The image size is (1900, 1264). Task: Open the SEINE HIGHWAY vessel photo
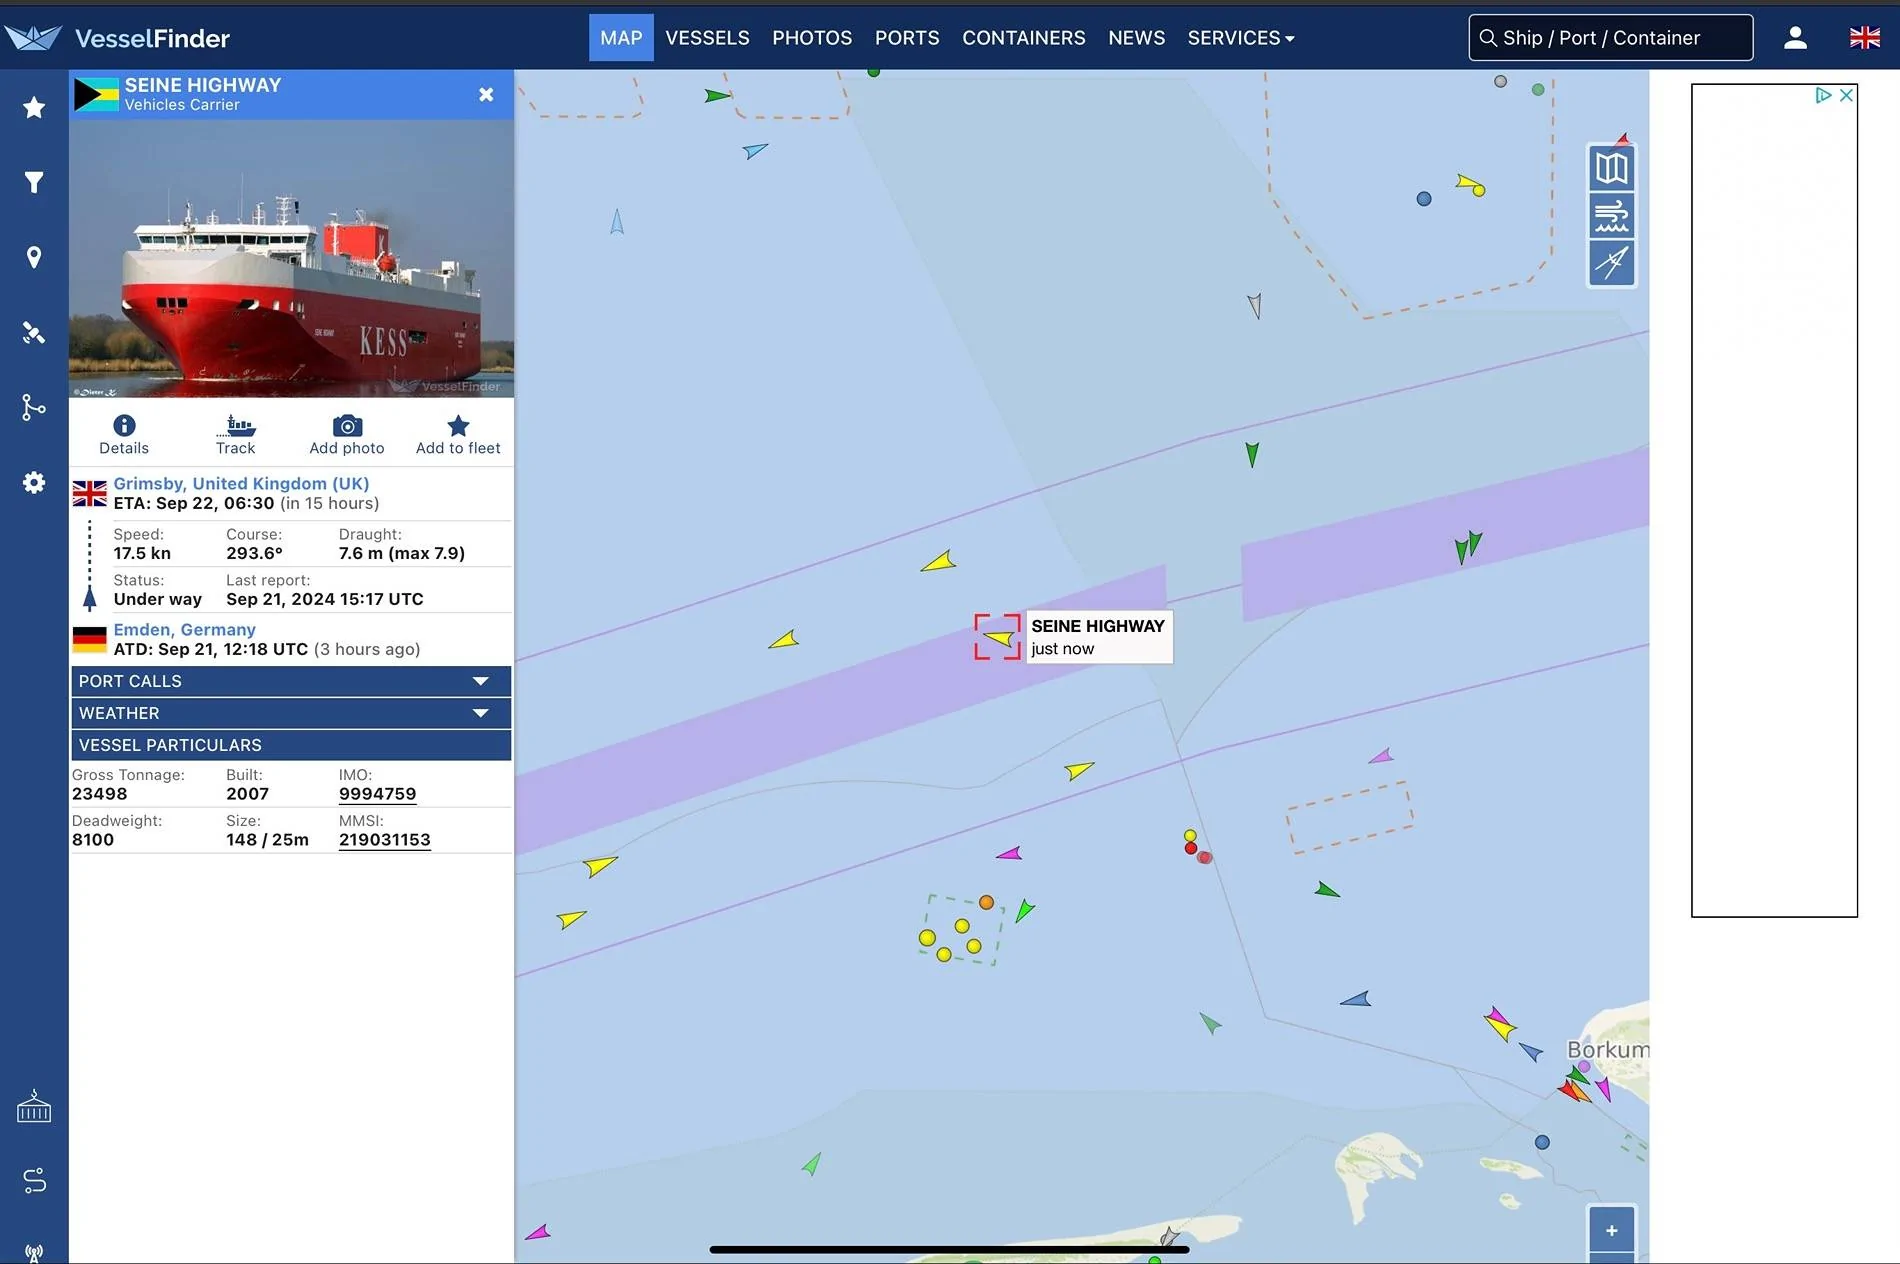click(291, 259)
